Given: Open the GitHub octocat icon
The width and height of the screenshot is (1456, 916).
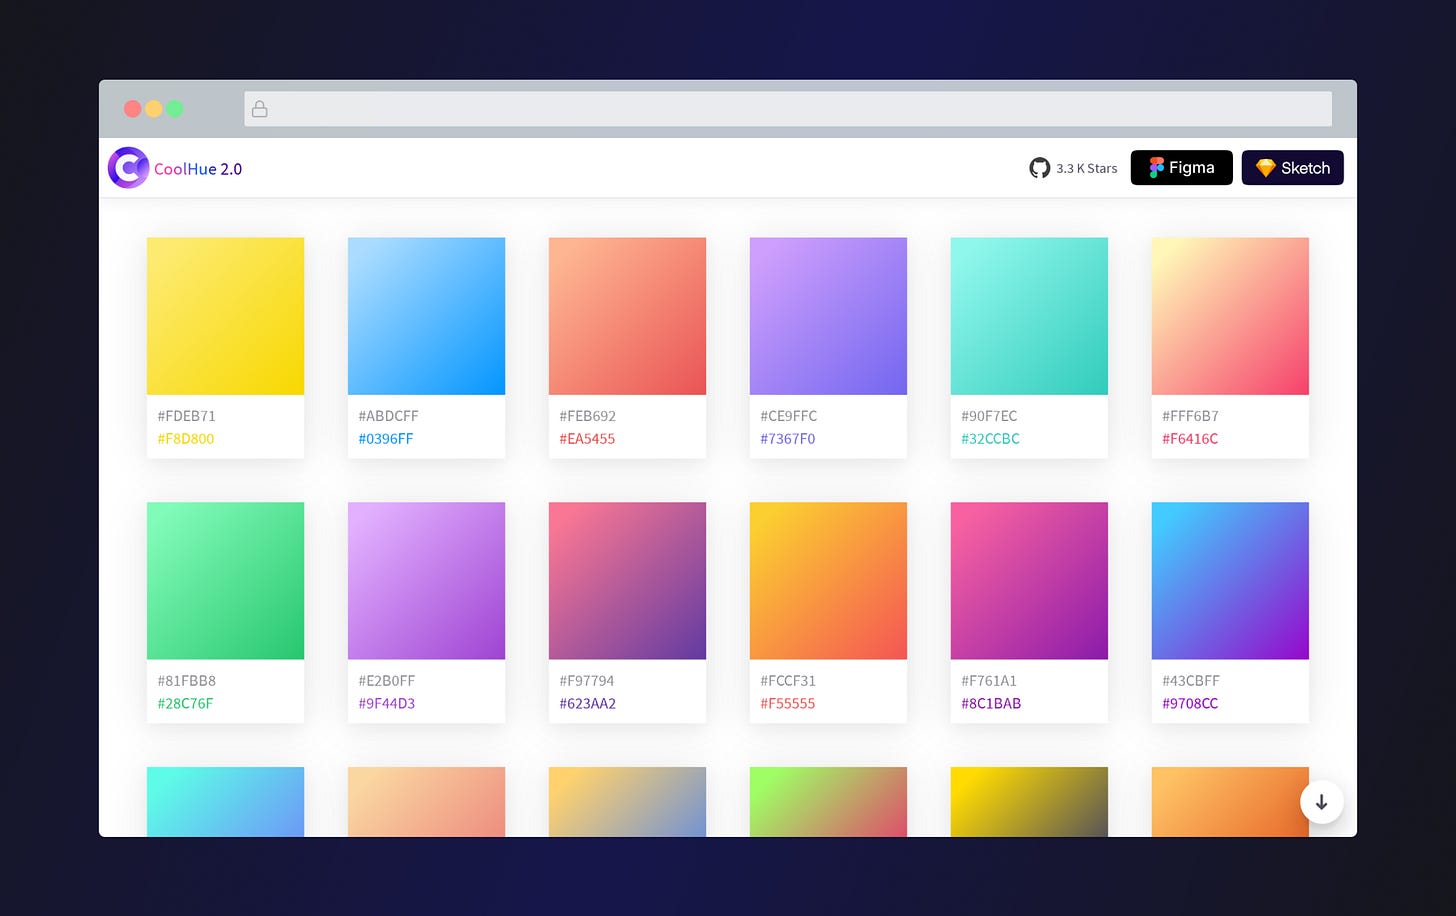Looking at the screenshot, I should pos(1040,168).
